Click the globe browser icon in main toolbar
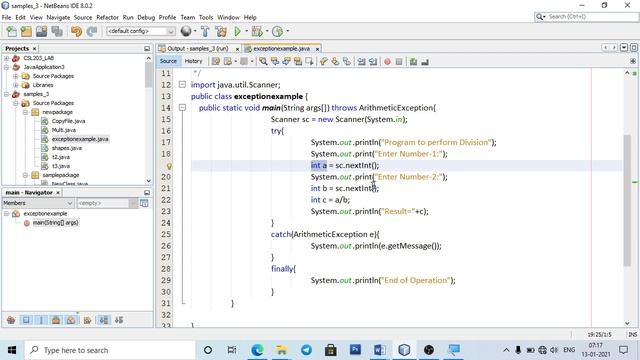 tap(186, 31)
